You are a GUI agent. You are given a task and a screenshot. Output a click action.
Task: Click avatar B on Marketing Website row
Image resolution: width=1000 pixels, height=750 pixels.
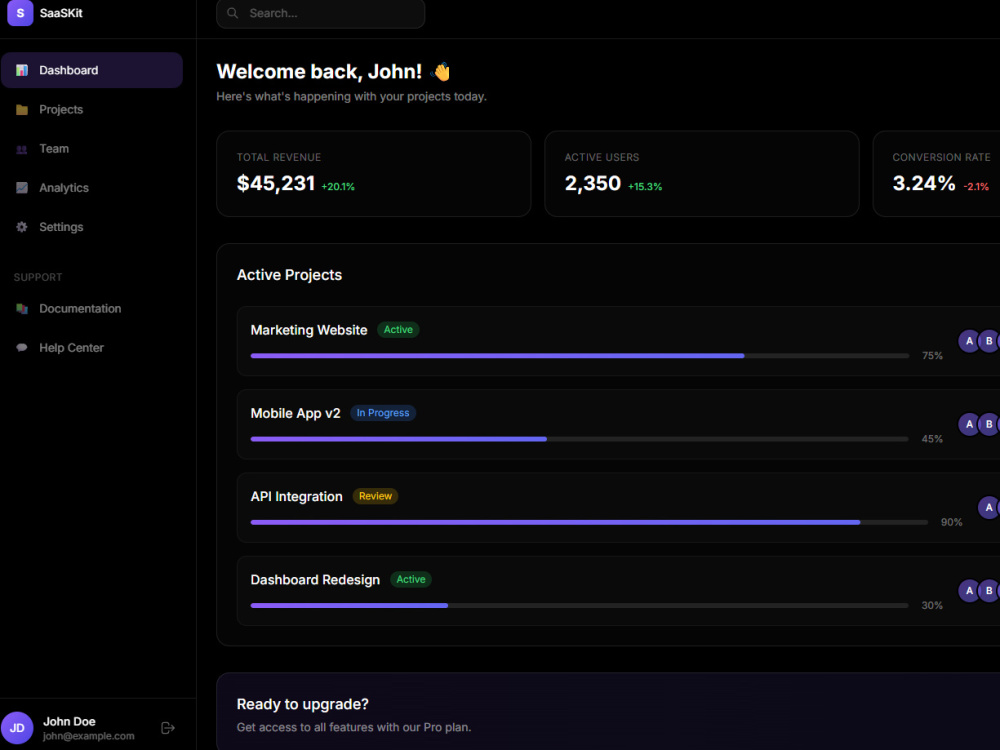[989, 341]
